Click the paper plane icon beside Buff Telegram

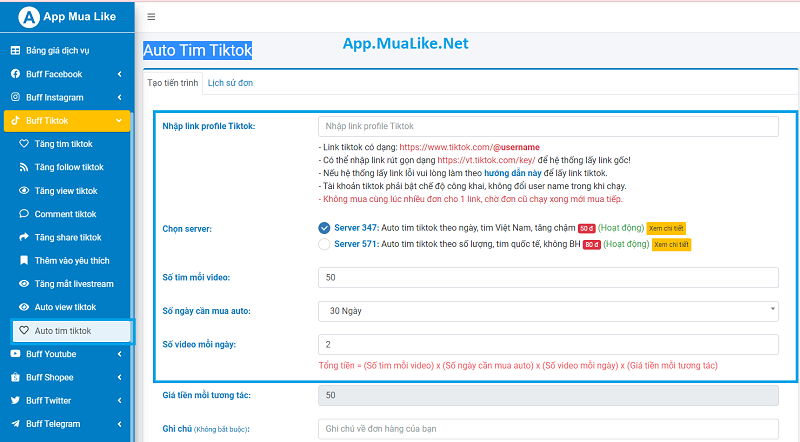click(15, 424)
